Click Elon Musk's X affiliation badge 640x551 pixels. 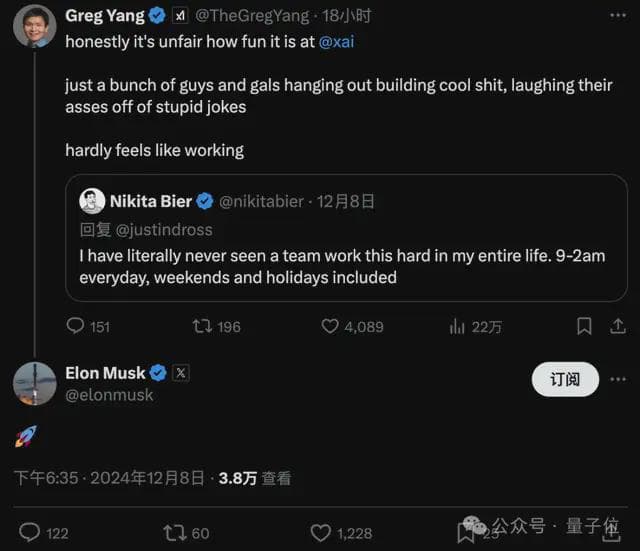pyautogui.click(x=181, y=373)
